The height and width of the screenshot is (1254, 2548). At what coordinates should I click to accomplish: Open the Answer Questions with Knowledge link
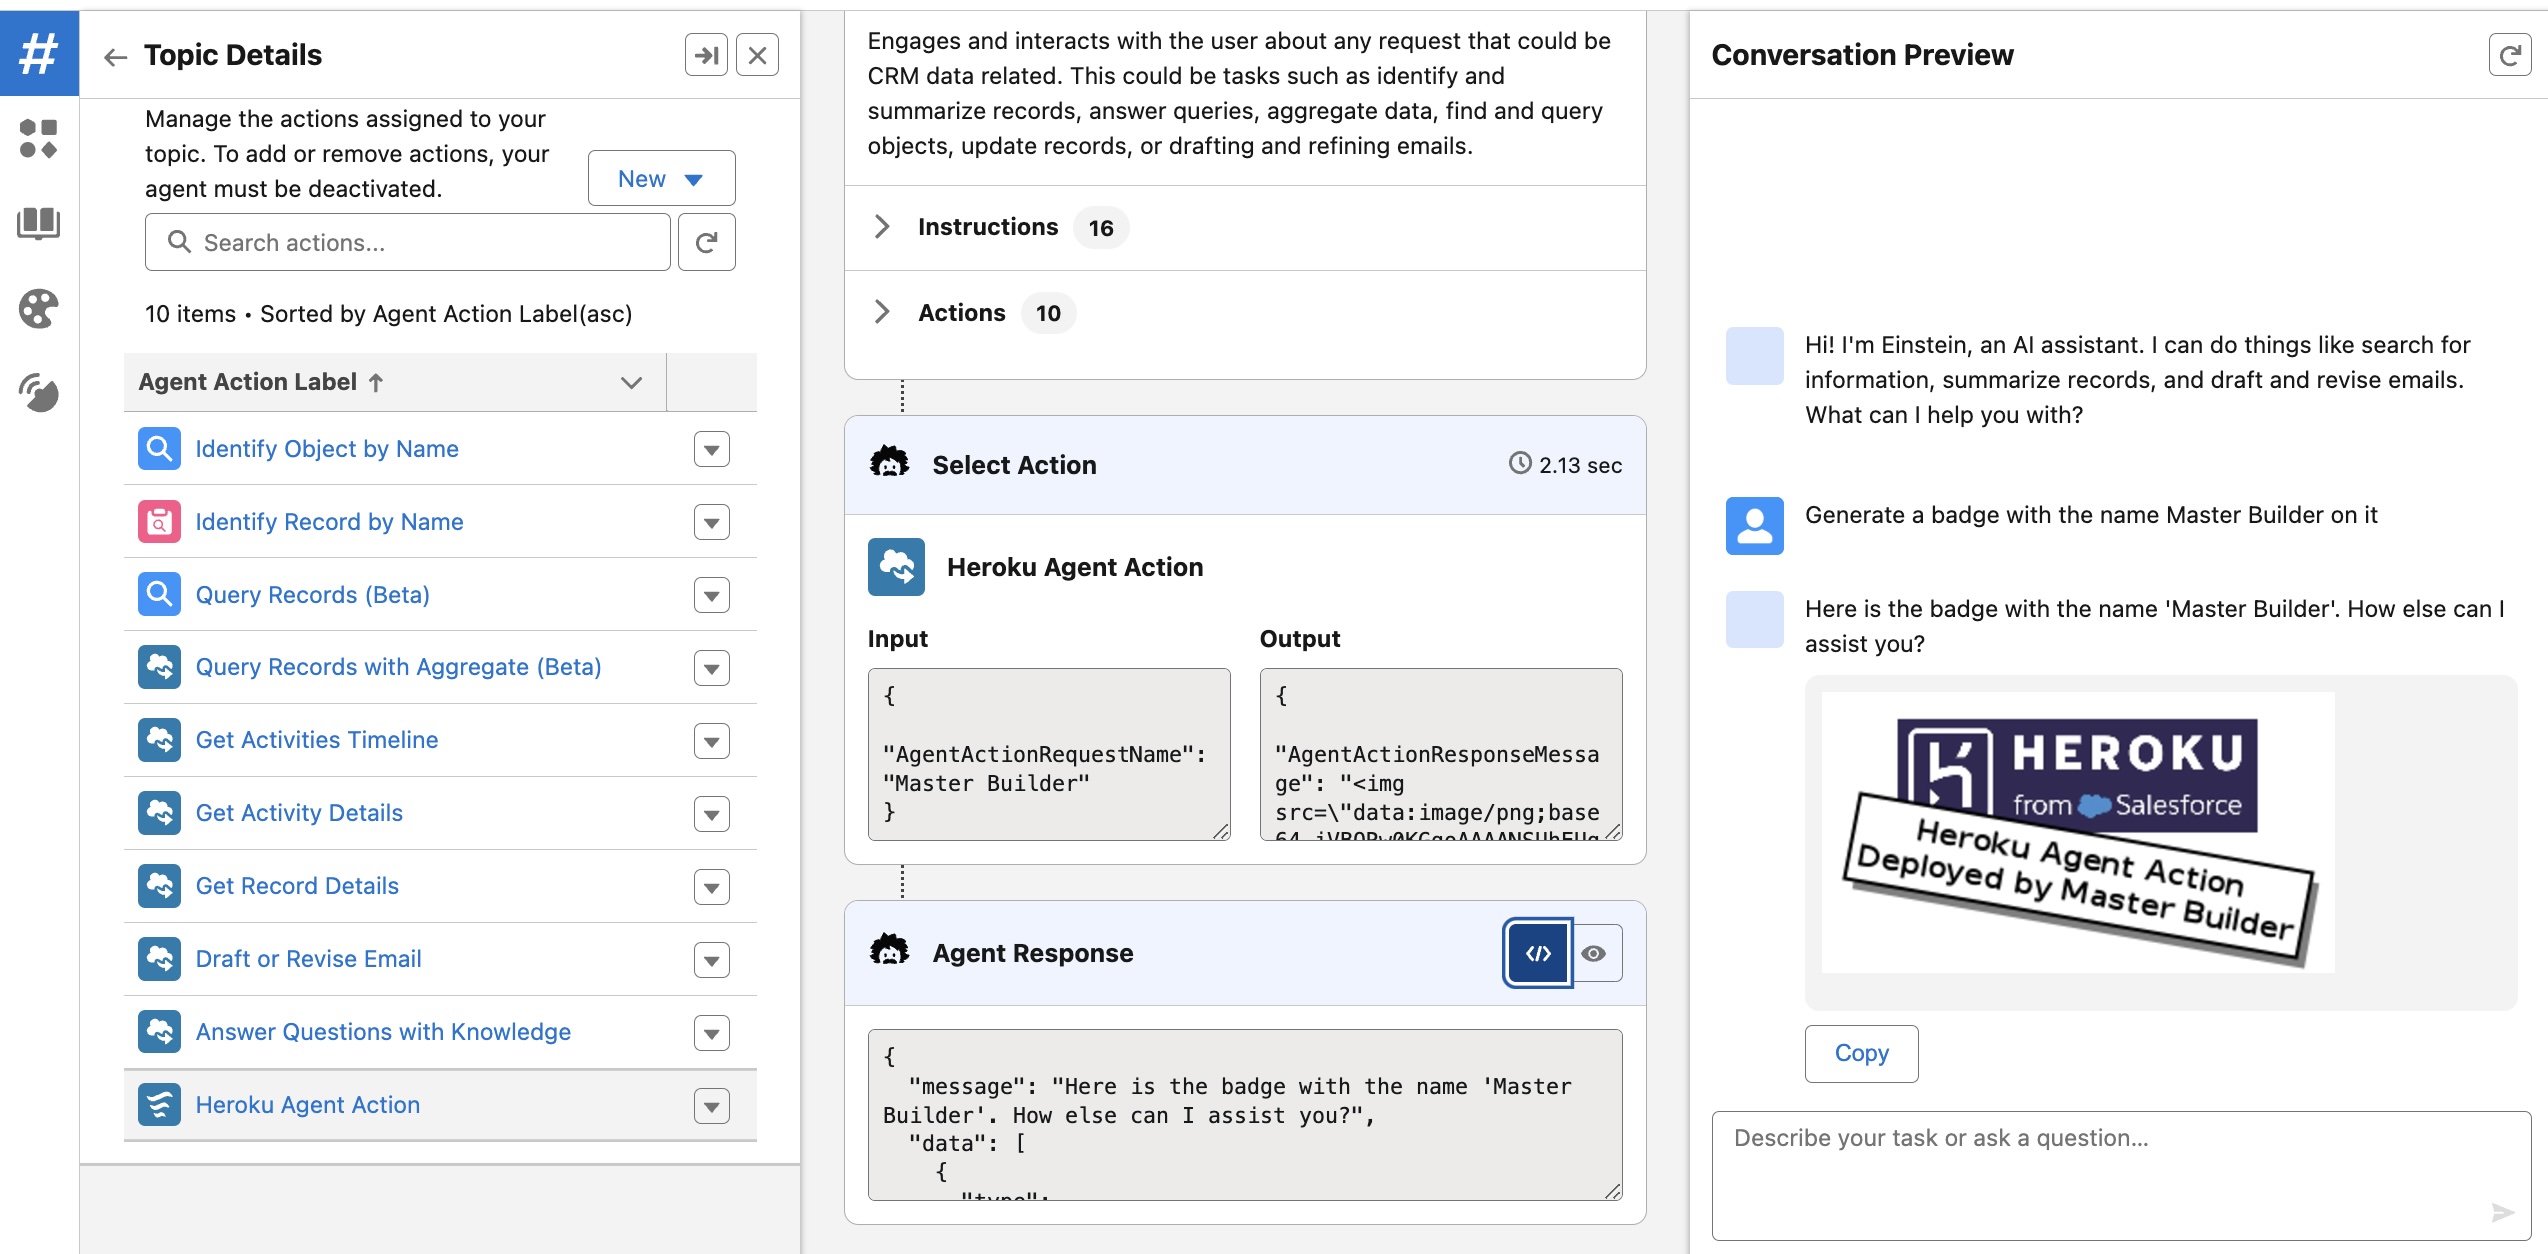tap(383, 1032)
